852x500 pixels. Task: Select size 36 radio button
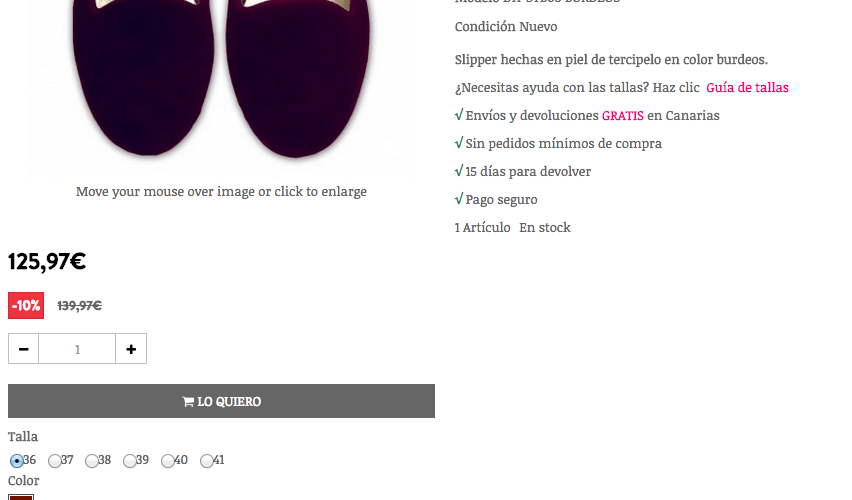click(17, 461)
